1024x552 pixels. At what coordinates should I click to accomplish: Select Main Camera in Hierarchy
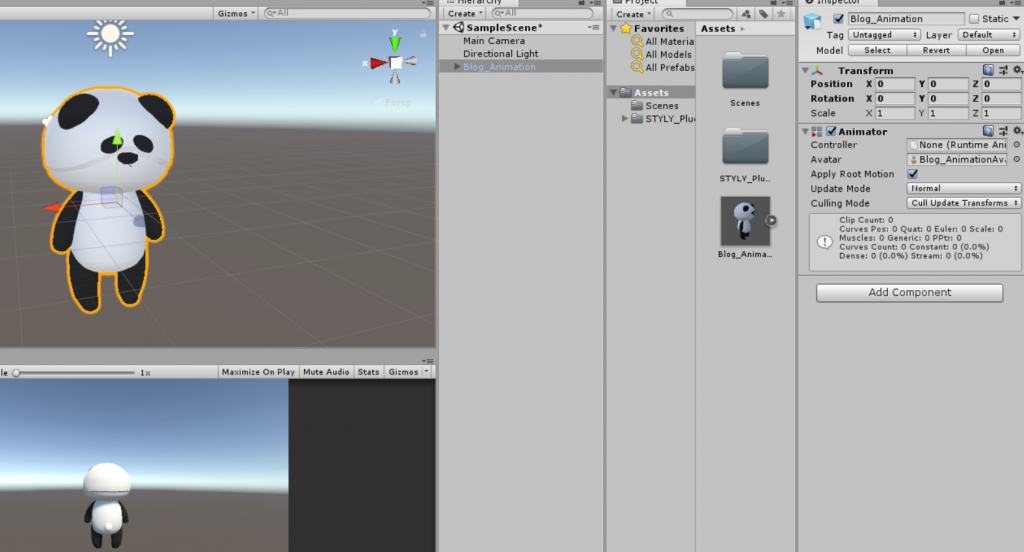494,41
